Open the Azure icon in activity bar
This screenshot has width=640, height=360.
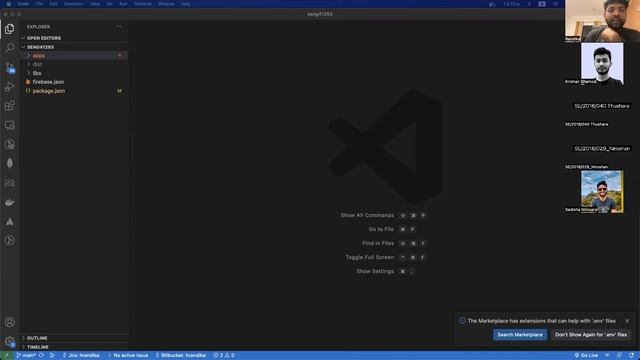click(9, 221)
